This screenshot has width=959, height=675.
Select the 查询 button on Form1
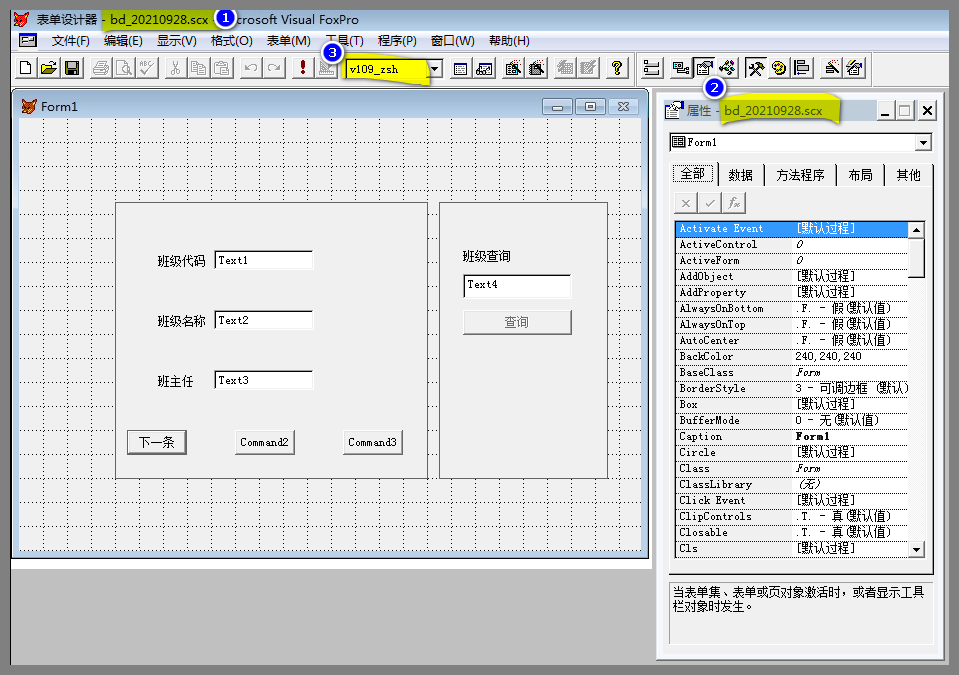517,322
